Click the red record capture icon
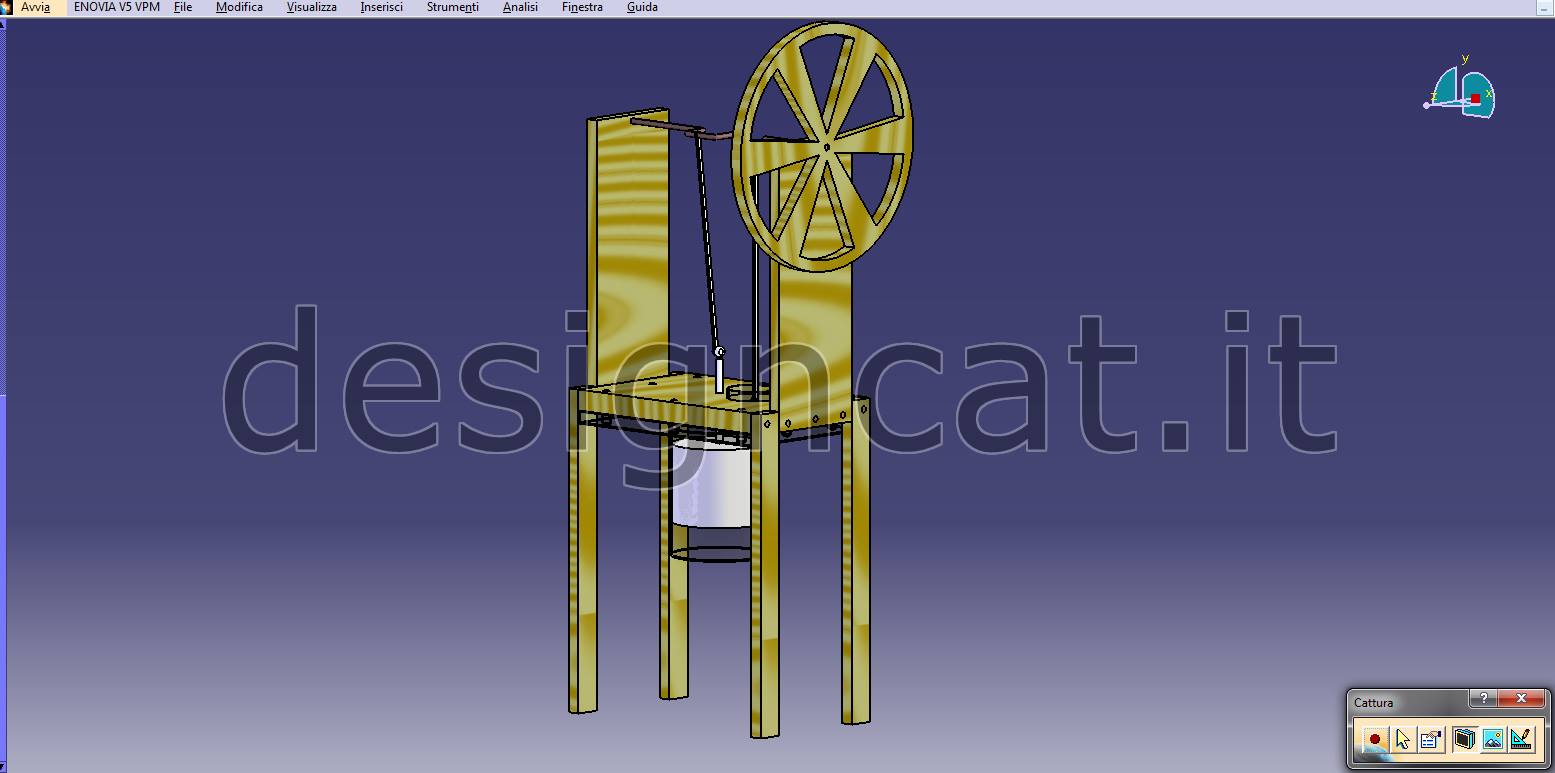Viewport: 1555px width, 773px height. [1375, 739]
